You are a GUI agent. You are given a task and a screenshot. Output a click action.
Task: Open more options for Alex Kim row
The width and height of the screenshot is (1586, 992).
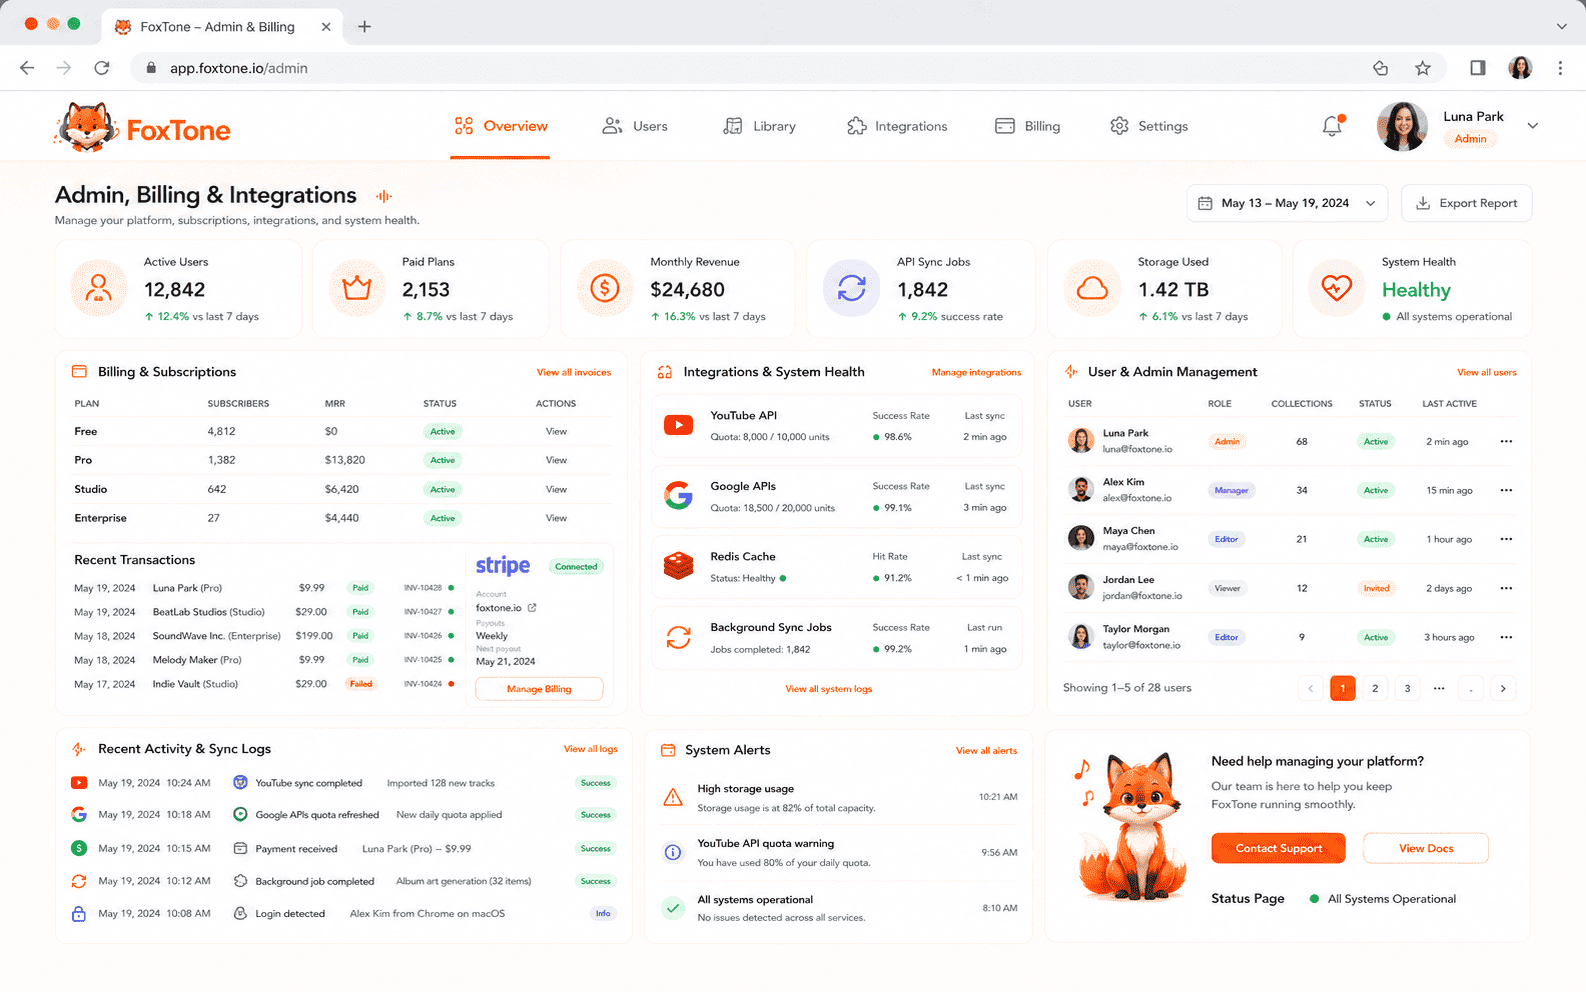point(1506,490)
